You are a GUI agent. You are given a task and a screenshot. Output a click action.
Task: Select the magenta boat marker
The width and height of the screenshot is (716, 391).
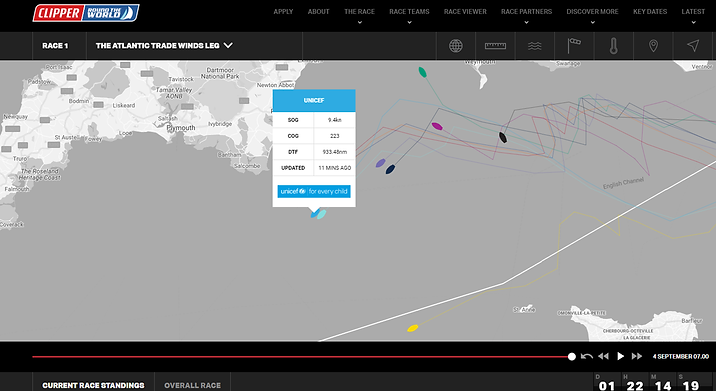tap(437, 126)
